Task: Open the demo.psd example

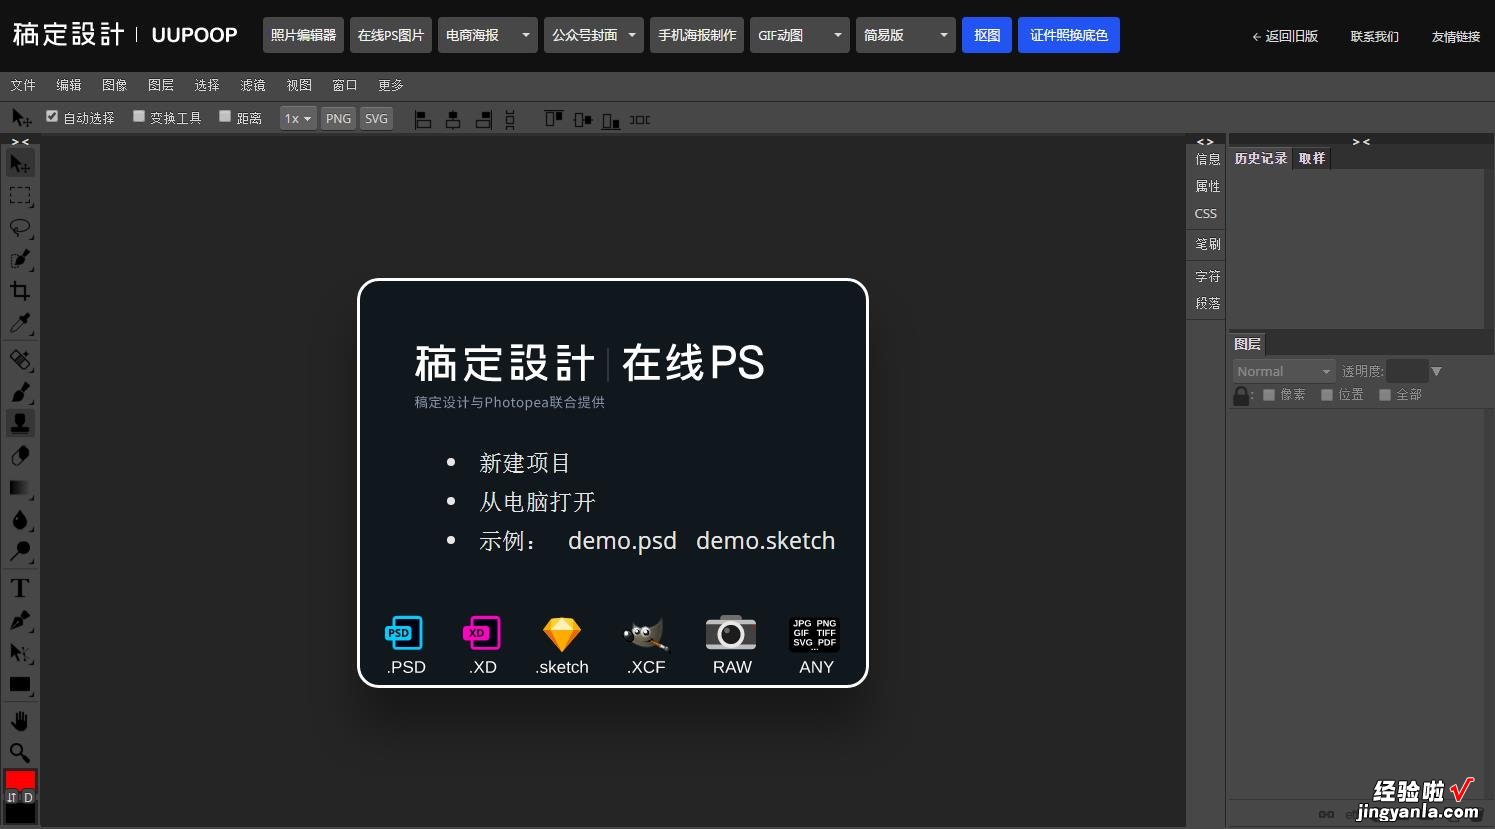Action: pyautogui.click(x=622, y=541)
